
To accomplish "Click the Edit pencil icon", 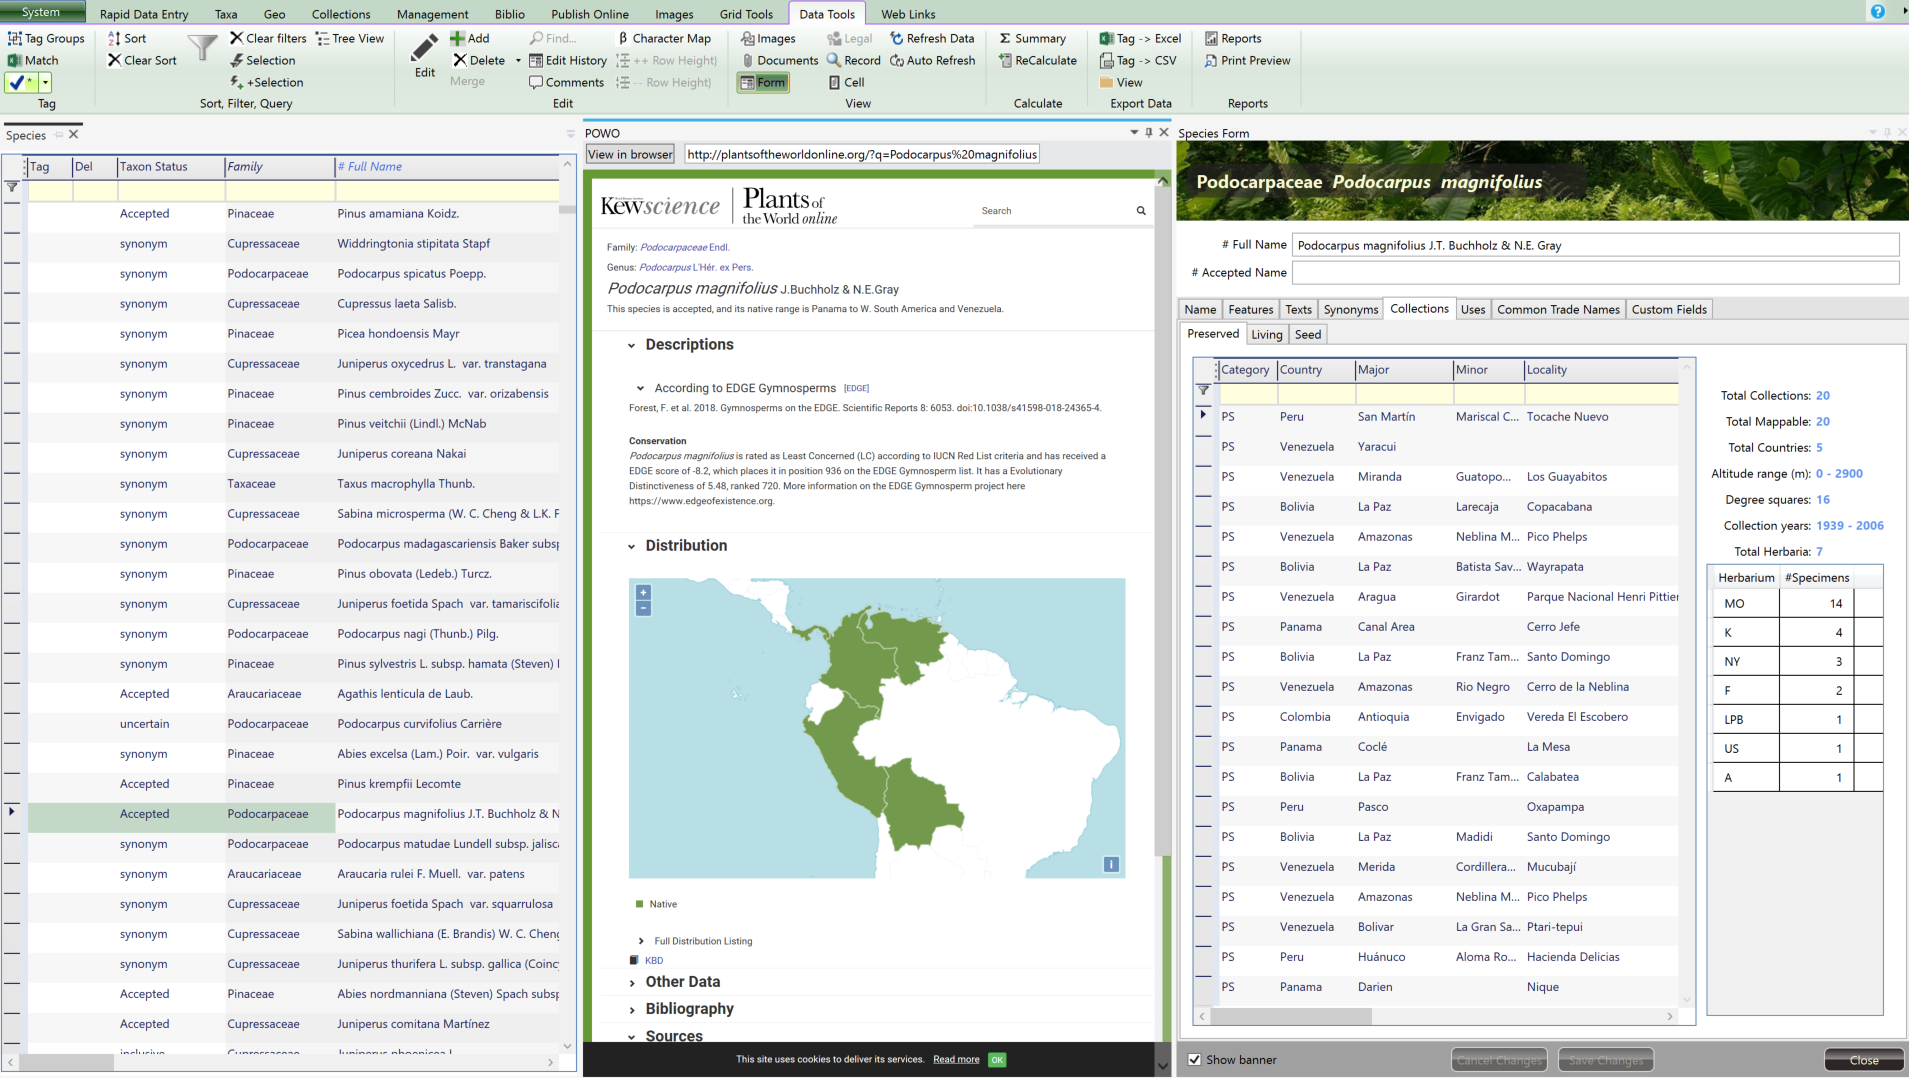I will [x=424, y=47].
